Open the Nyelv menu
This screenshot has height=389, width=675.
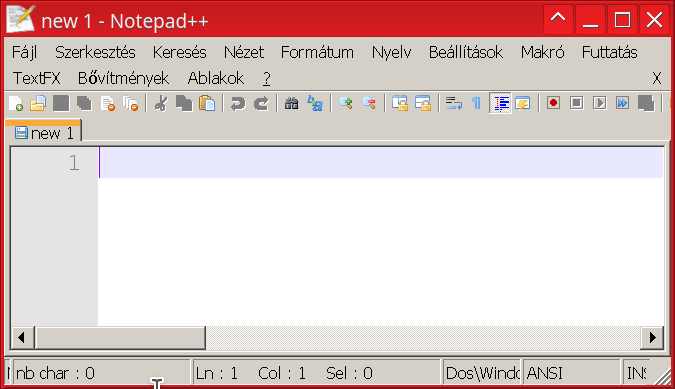point(391,52)
